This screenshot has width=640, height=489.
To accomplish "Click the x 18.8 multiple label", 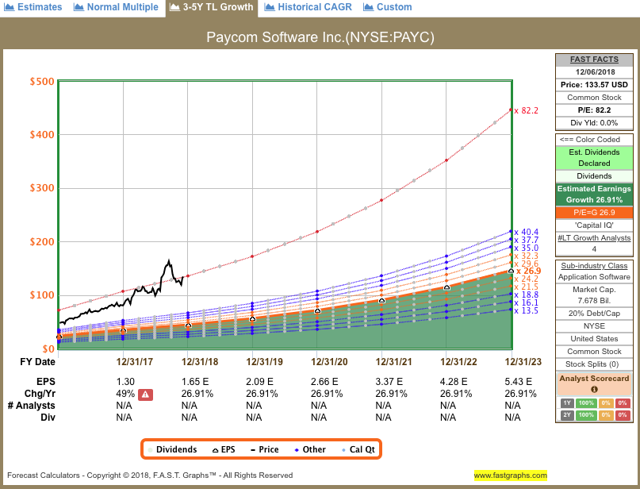I will [527, 295].
